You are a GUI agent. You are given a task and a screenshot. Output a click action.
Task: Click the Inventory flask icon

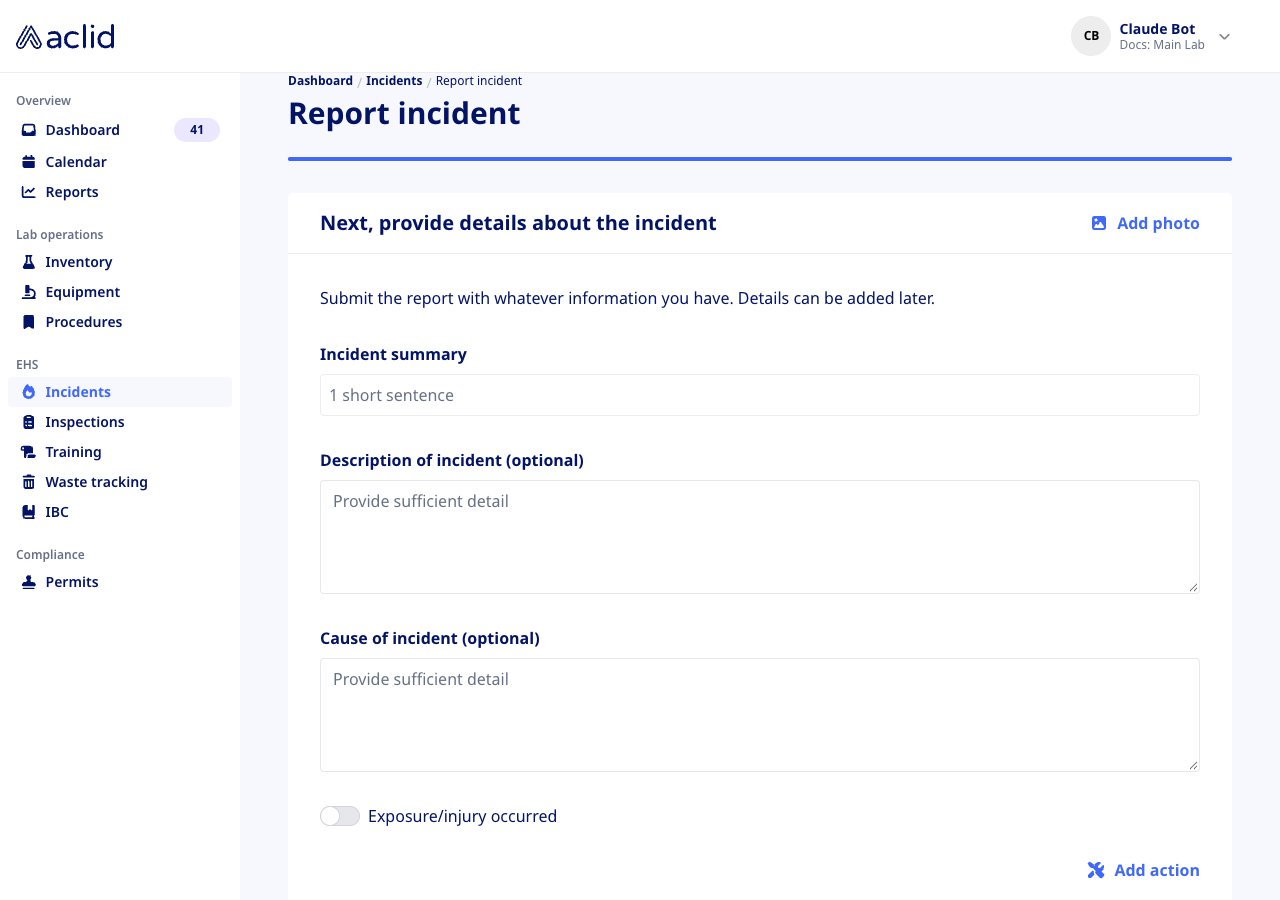pyautogui.click(x=29, y=262)
